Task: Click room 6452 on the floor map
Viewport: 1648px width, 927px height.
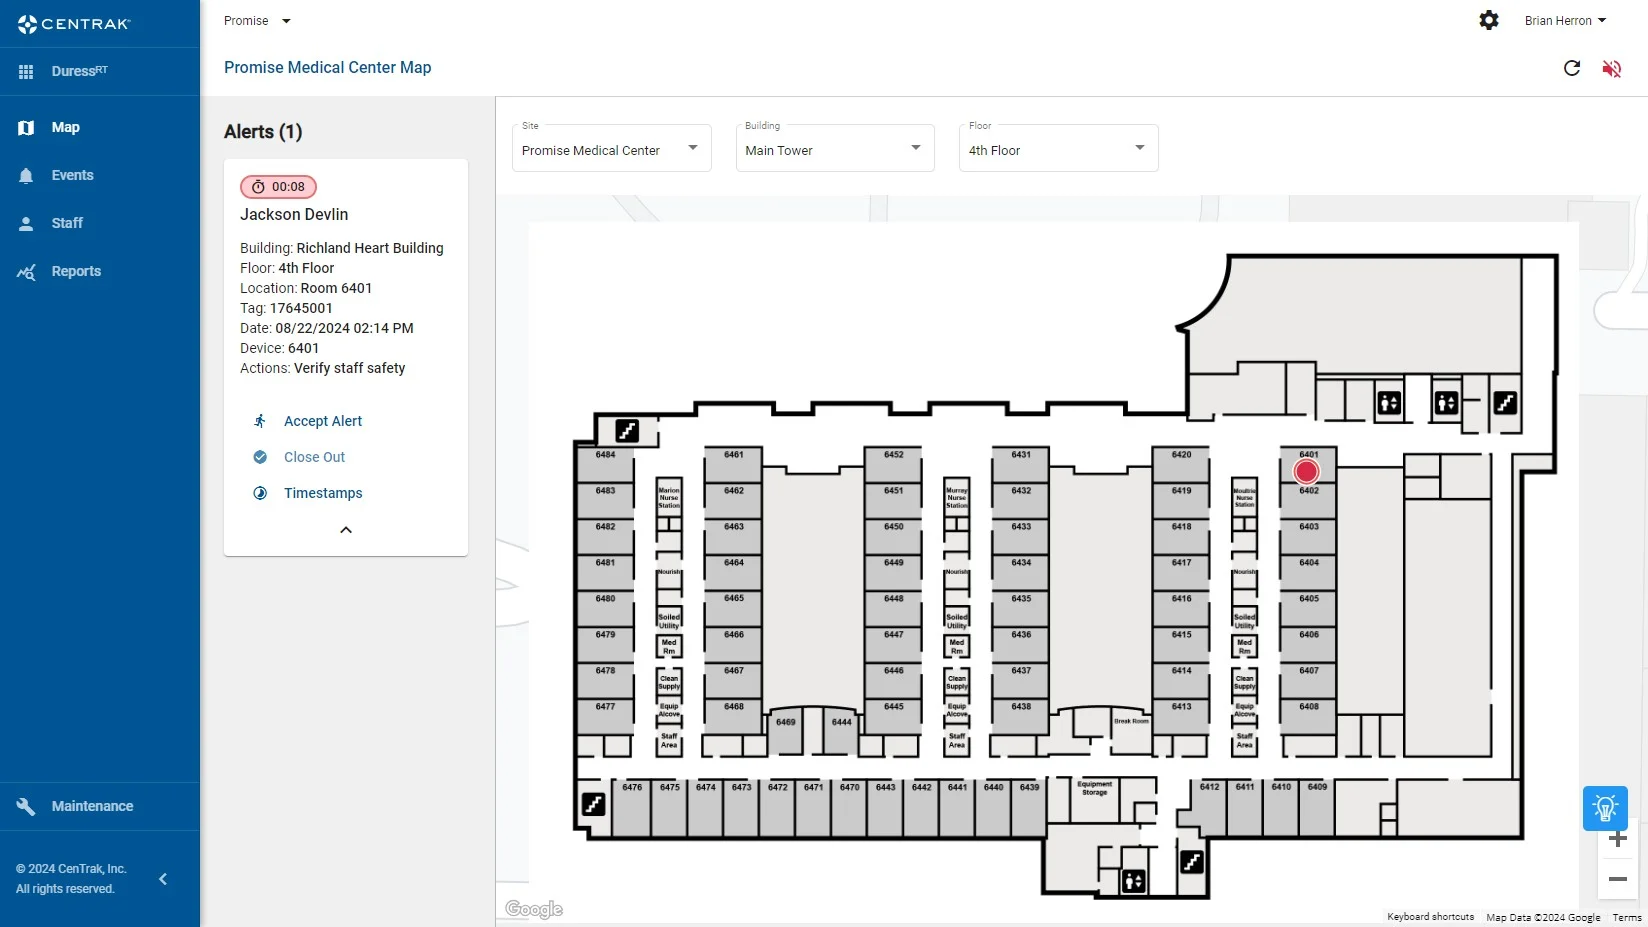Action: pos(893,464)
